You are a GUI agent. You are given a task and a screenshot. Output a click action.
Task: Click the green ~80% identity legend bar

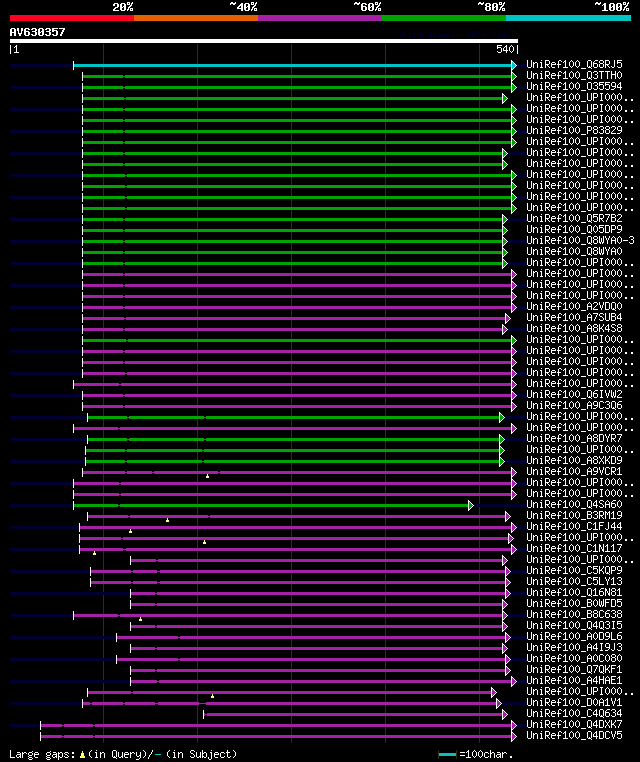444,18
